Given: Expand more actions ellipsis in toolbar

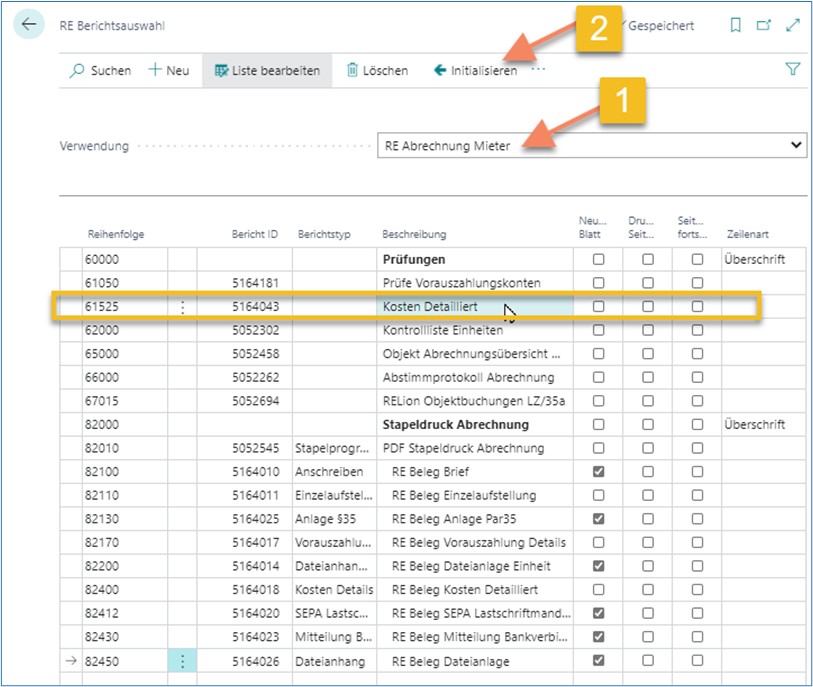Looking at the screenshot, I should [539, 71].
